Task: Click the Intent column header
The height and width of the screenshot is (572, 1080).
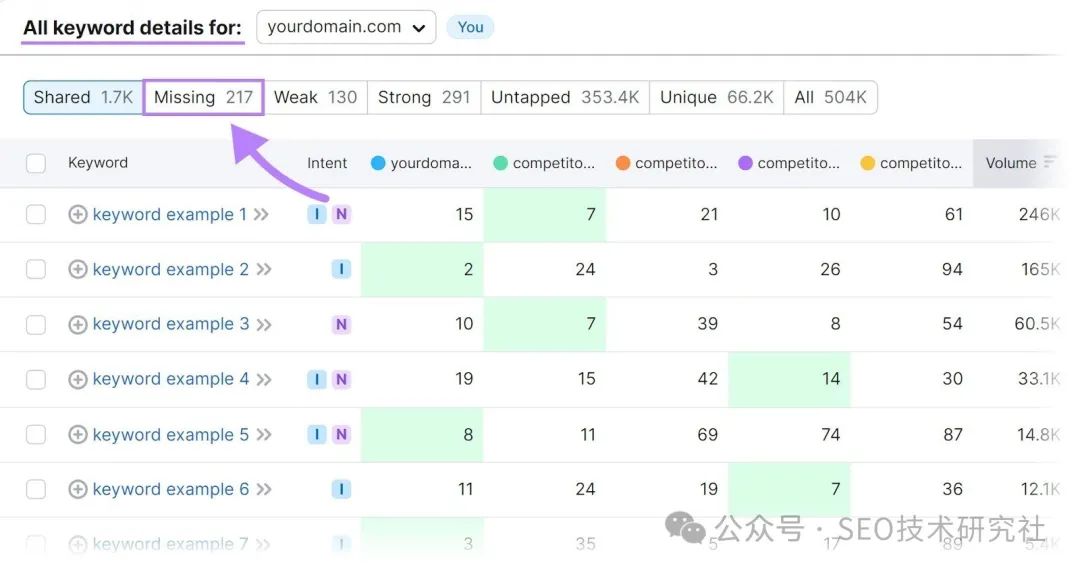Action: click(x=327, y=163)
